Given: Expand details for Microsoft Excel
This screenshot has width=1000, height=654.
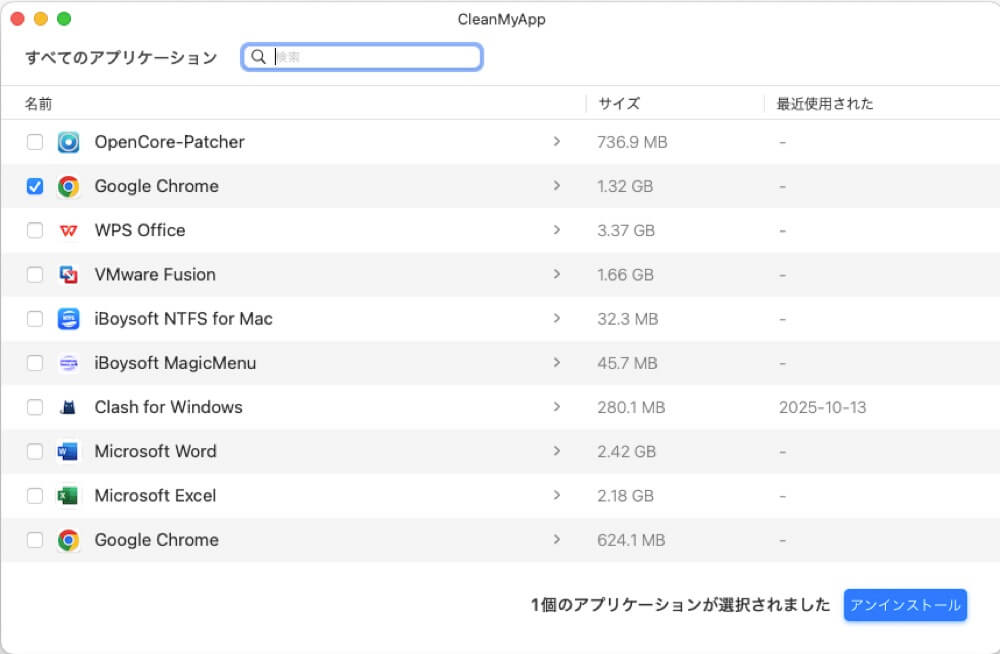Looking at the screenshot, I should coord(558,495).
